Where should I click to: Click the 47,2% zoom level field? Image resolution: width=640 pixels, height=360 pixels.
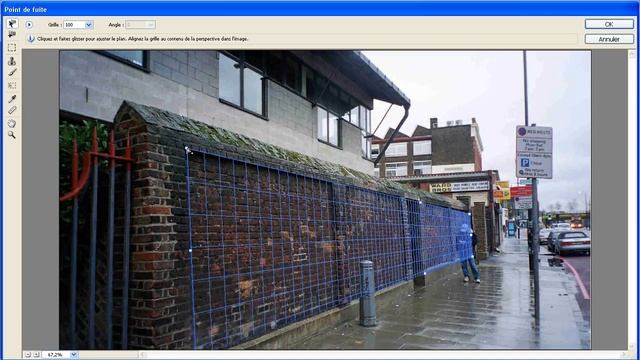pyautogui.click(x=56, y=355)
